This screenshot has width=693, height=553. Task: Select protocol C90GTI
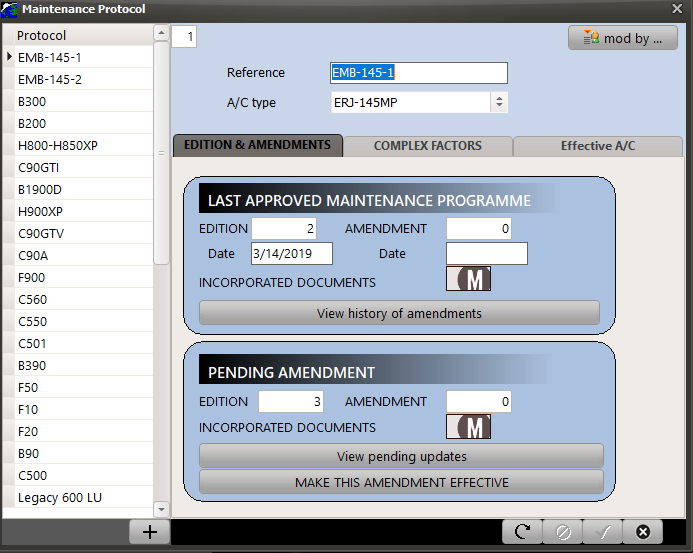point(84,168)
